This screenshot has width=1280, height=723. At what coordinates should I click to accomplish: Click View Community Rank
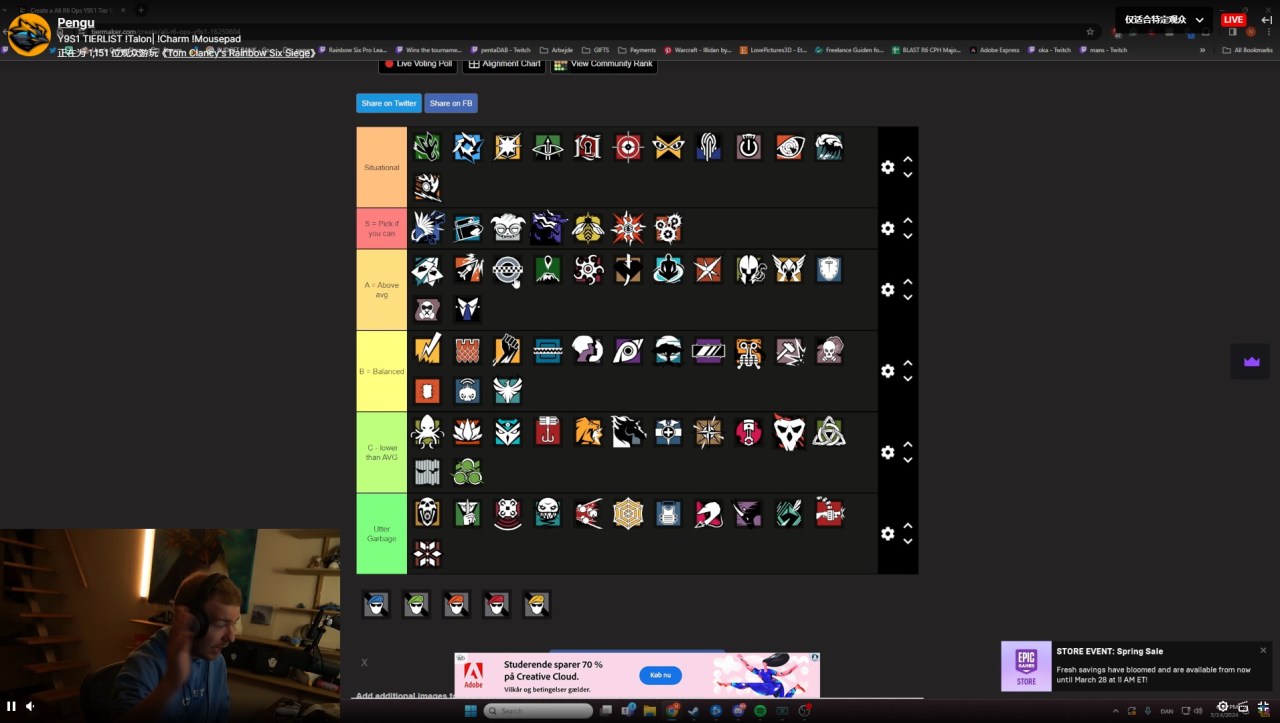point(604,64)
